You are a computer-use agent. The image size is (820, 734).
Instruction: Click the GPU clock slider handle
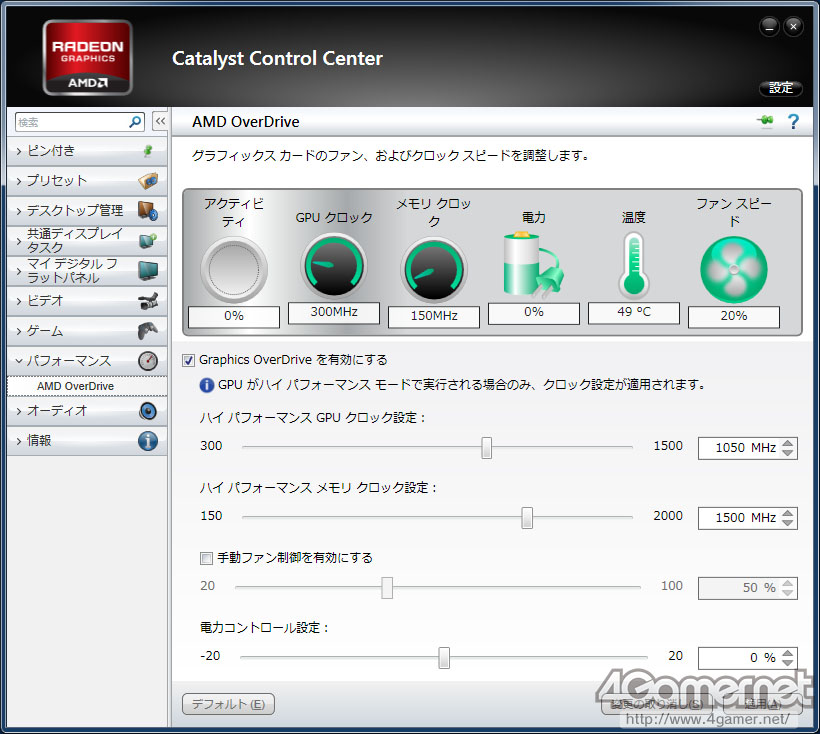[486, 448]
